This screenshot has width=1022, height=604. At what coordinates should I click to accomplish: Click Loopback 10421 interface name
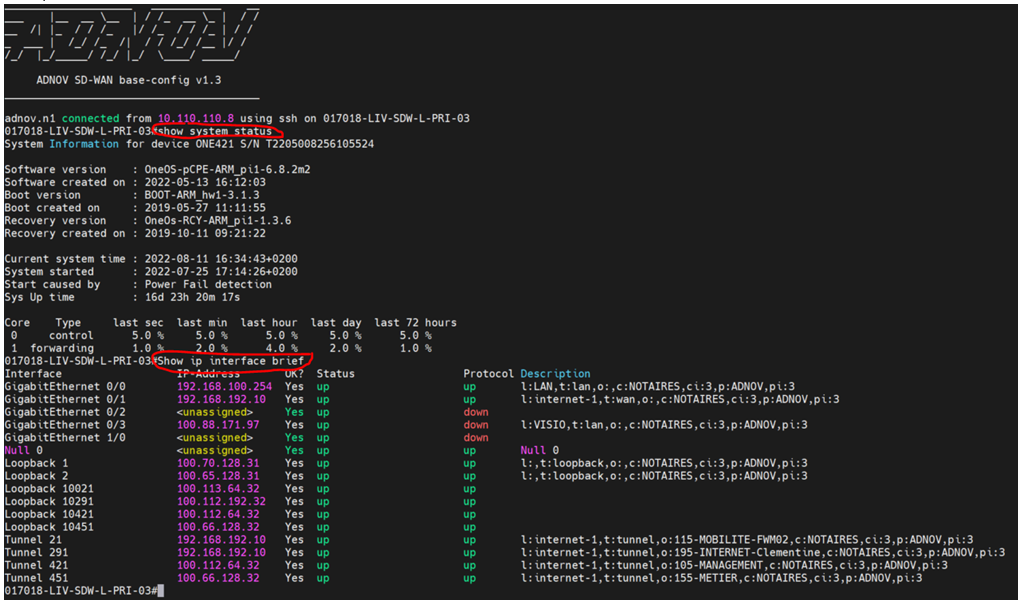[x=49, y=514]
